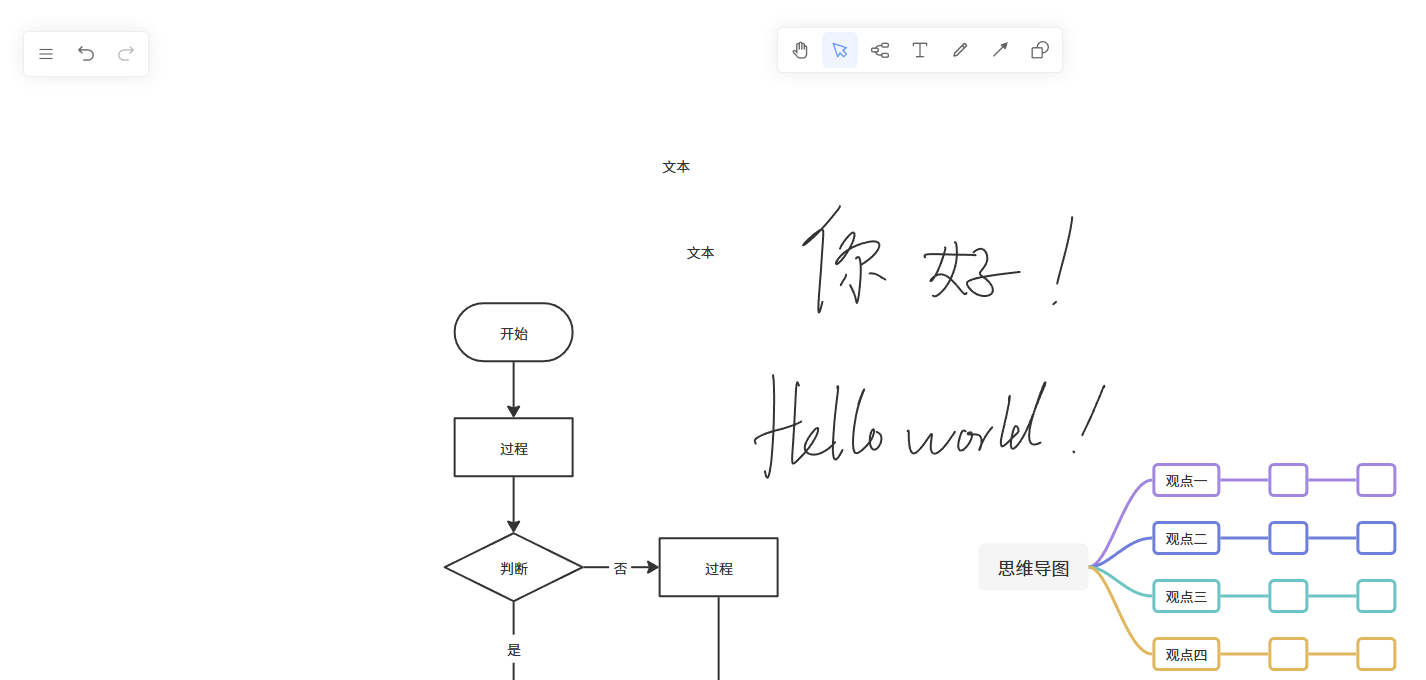The image size is (1426, 680).
Task: Open the shapes tool
Action: [x=1038, y=49]
